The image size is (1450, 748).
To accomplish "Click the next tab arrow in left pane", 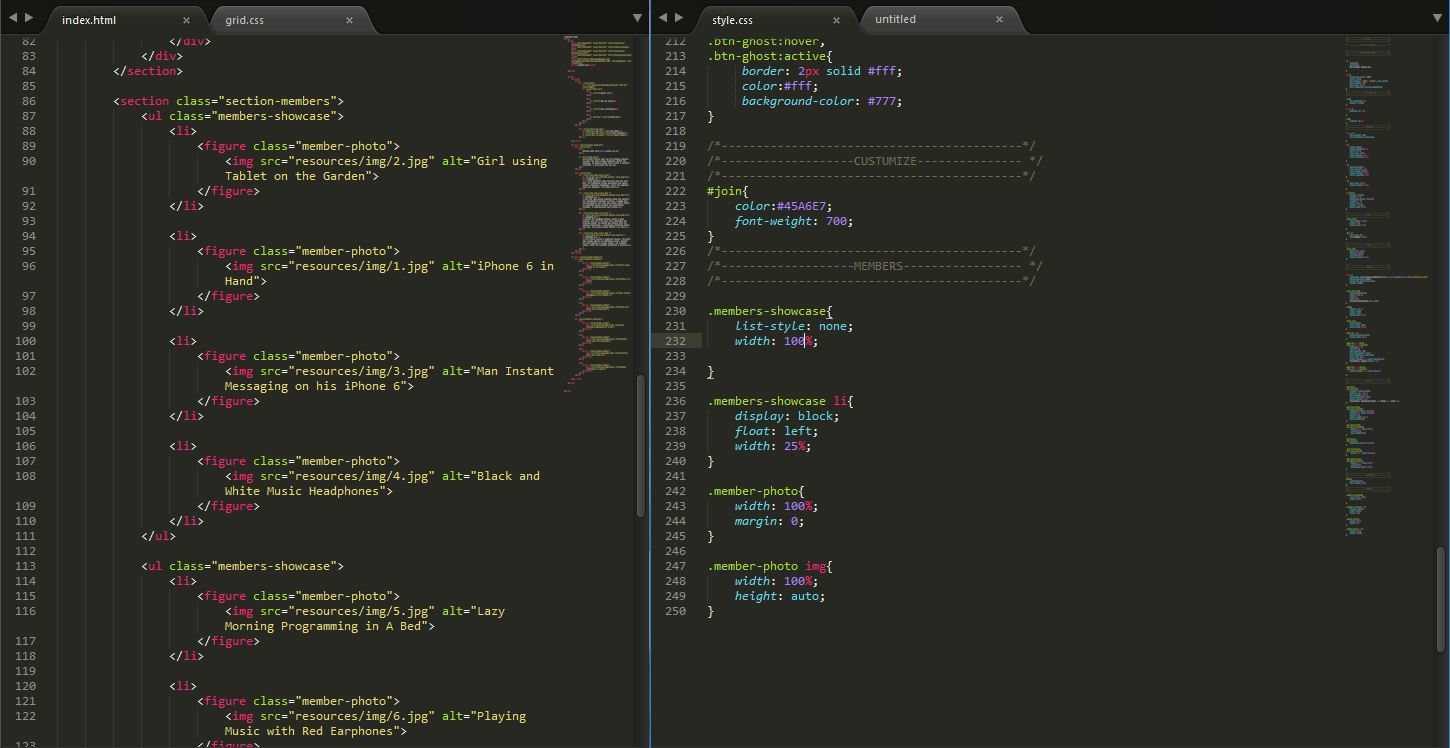I will [x=29, y=18].
